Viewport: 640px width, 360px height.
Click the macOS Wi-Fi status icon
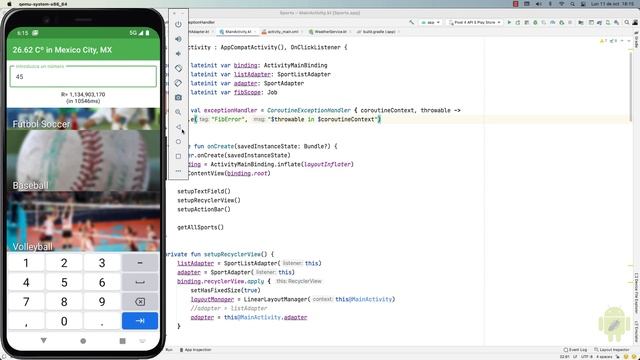[561, 4]
